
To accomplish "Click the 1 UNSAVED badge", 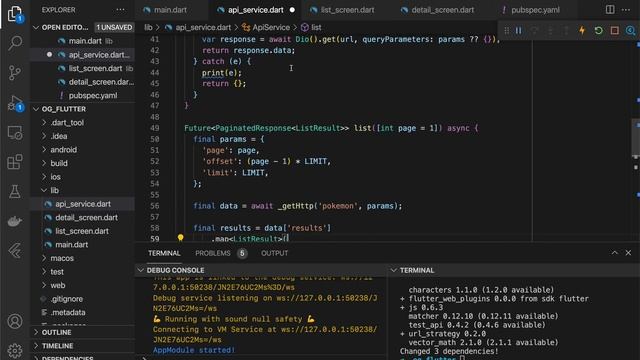I will click(x=114, y=27).
